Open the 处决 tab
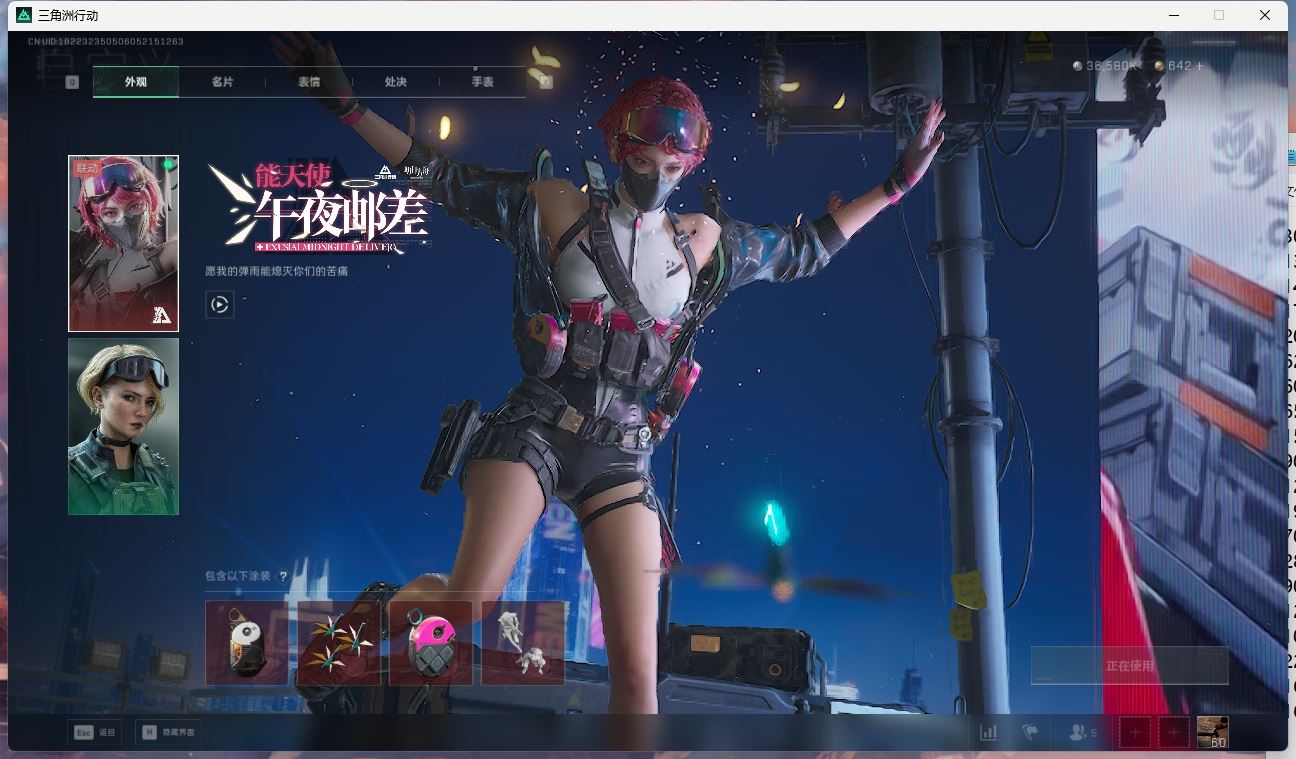This screenshot has height=759, width=1296. point(396,82)
